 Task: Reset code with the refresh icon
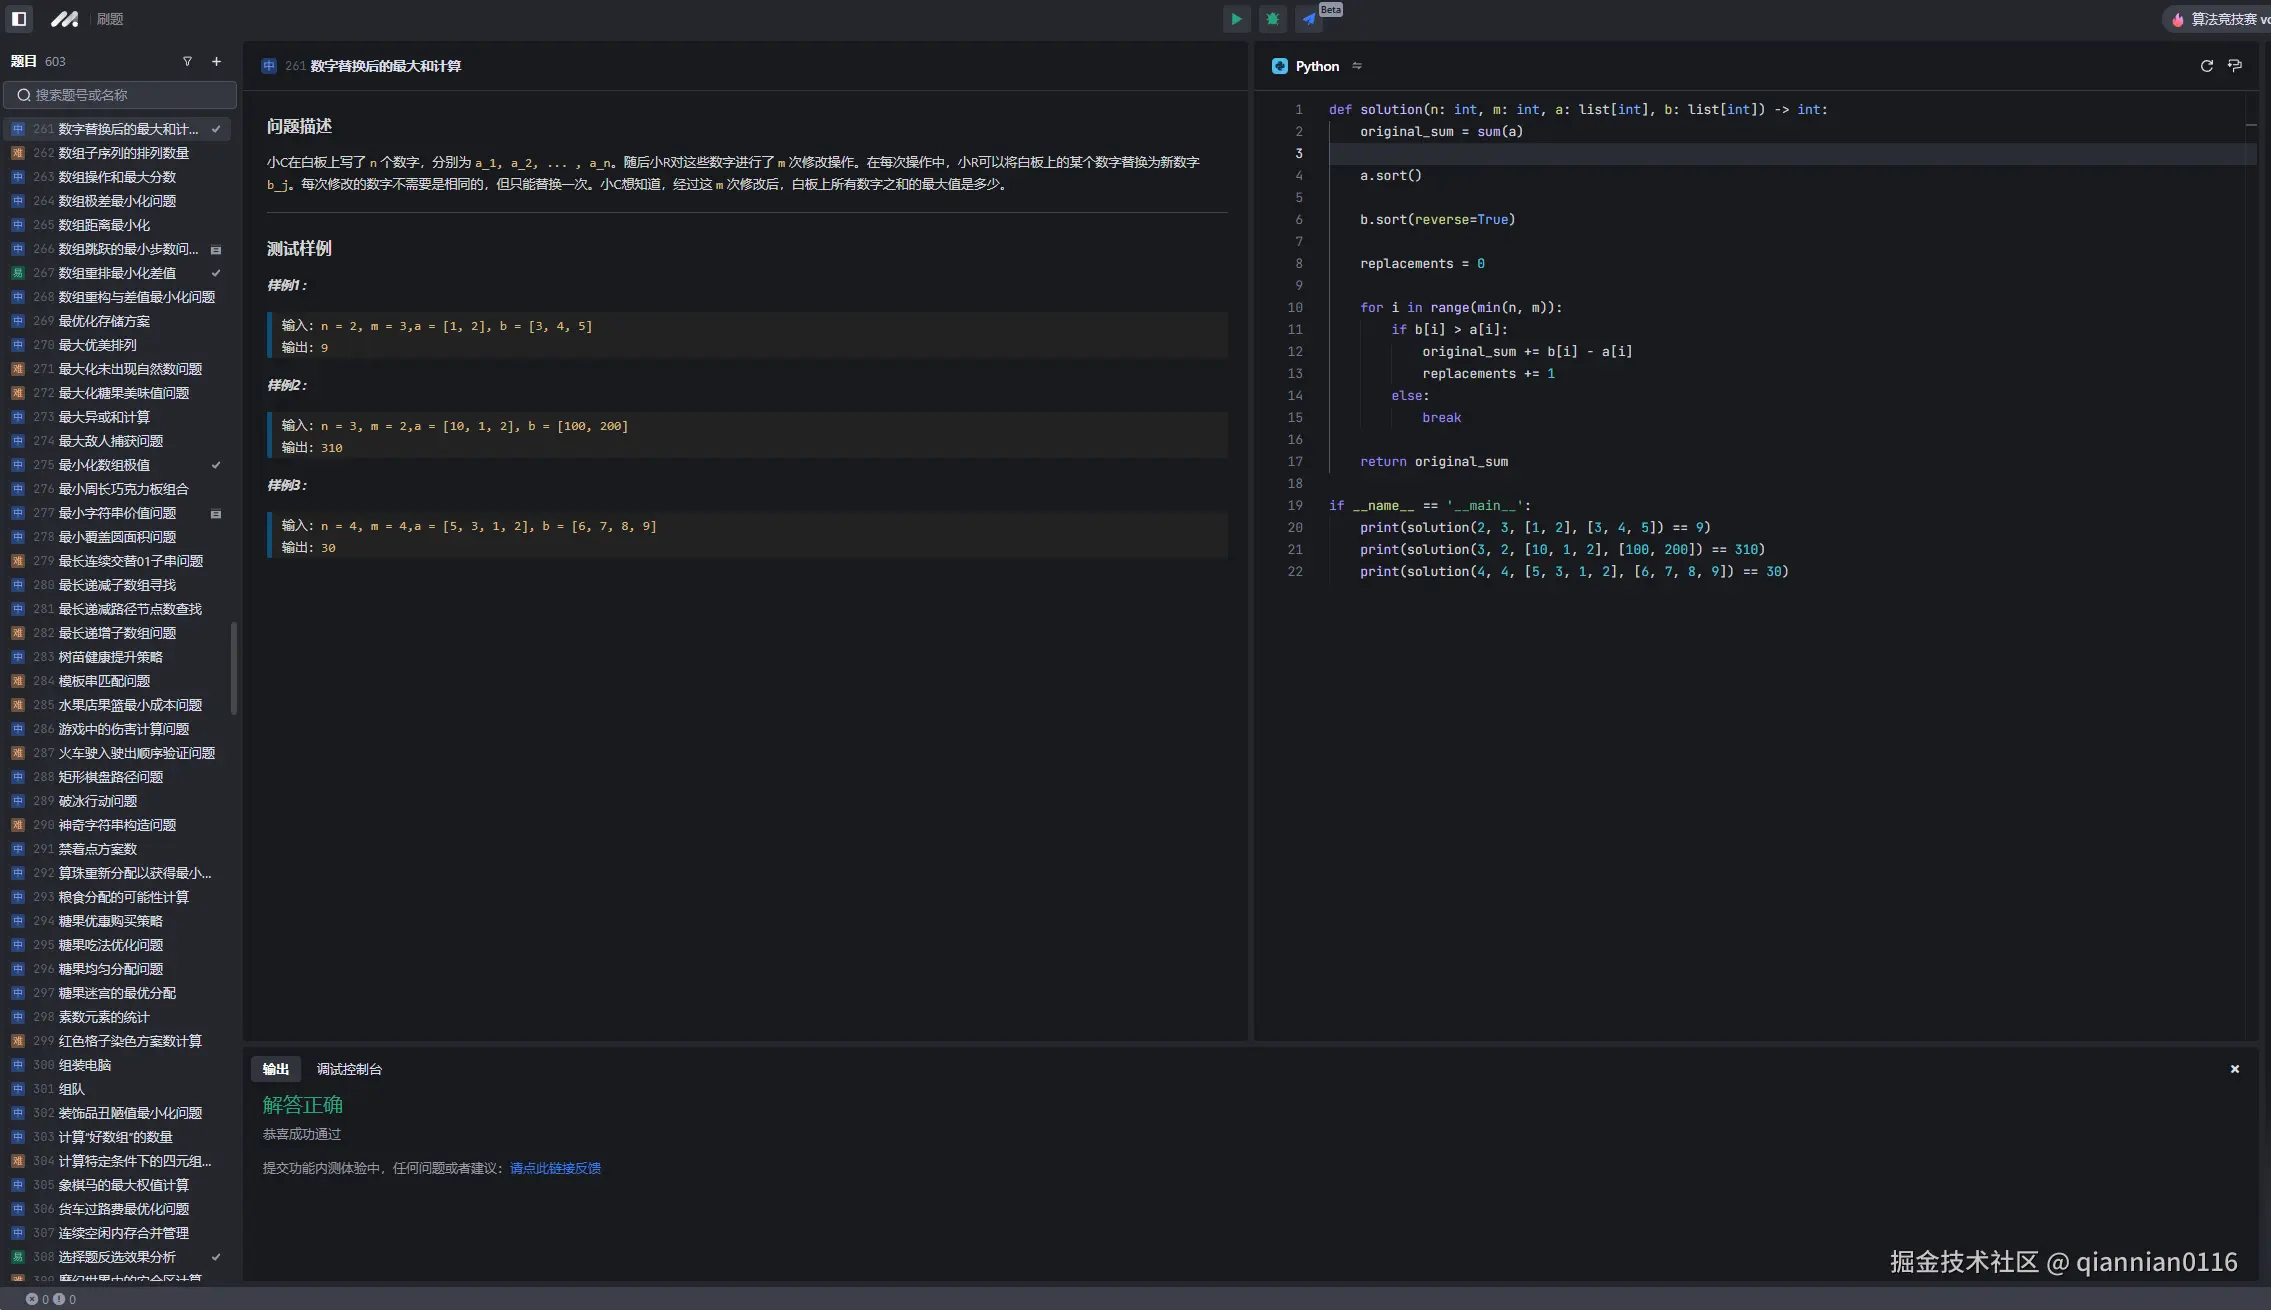[x=2206, y=66]
